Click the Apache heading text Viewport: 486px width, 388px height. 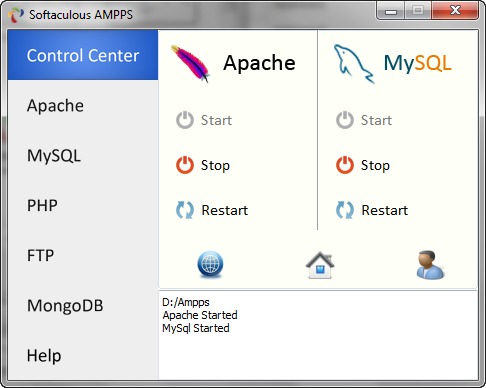[259, 63]
